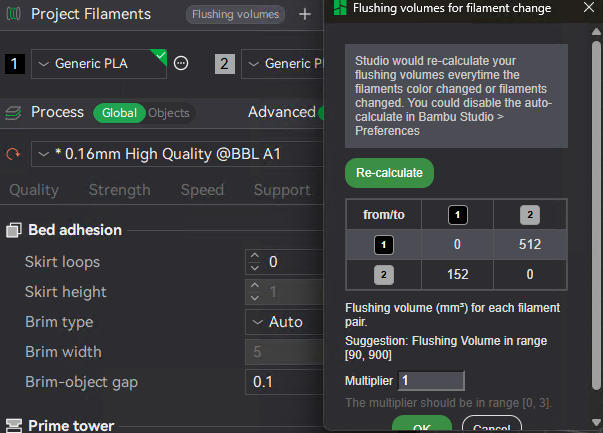The width and height of the screenshot is (603, 433).
Task: Open the Generic PLA filament 1 dropdown
Action: tap(99, 63)
